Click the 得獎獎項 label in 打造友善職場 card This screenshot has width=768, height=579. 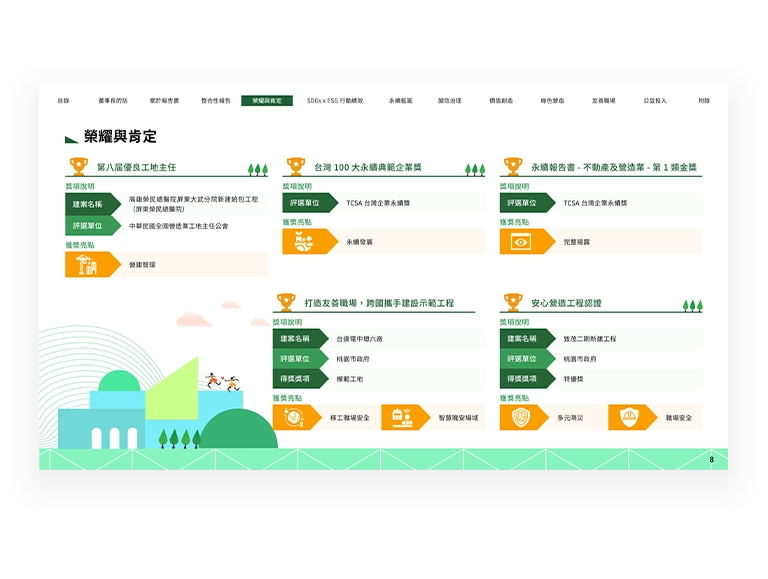[x=295, y=379]
